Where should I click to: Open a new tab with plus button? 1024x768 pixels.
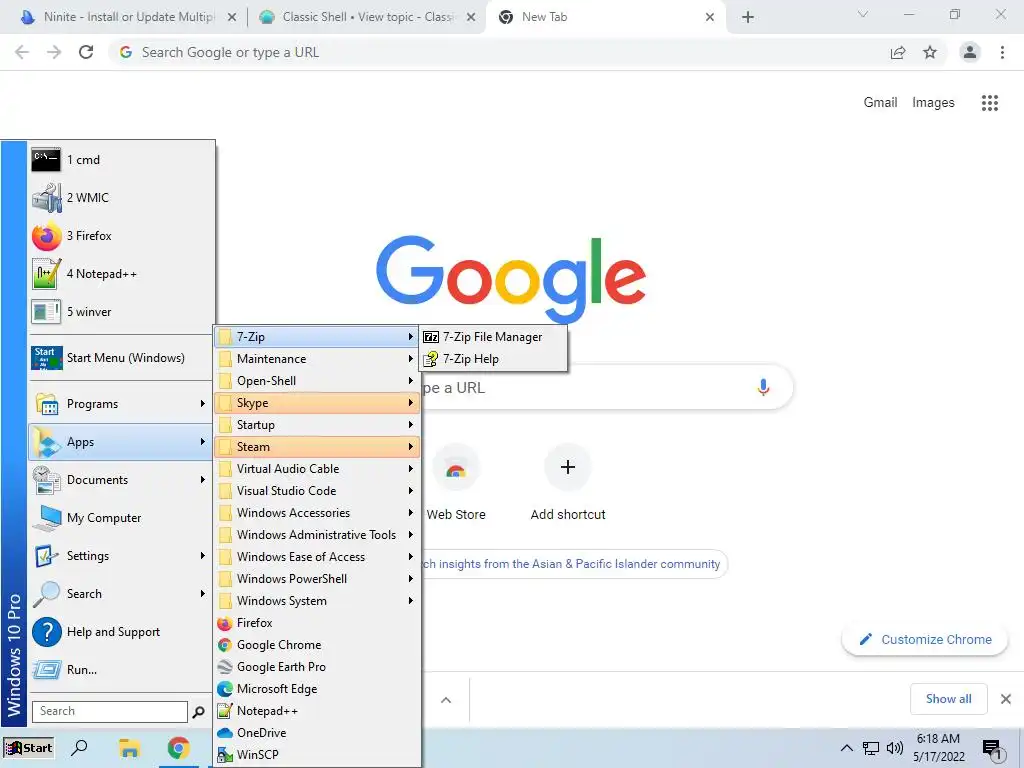748,17
